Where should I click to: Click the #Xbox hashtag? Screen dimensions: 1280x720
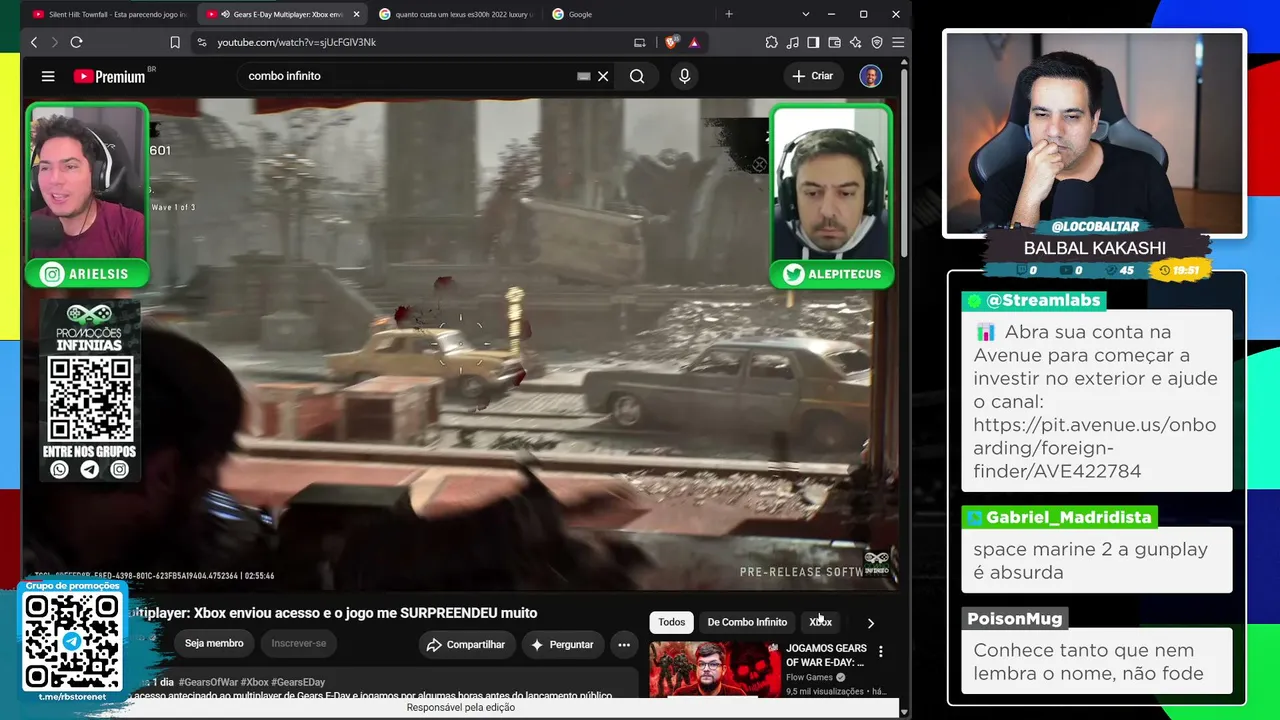254,682
